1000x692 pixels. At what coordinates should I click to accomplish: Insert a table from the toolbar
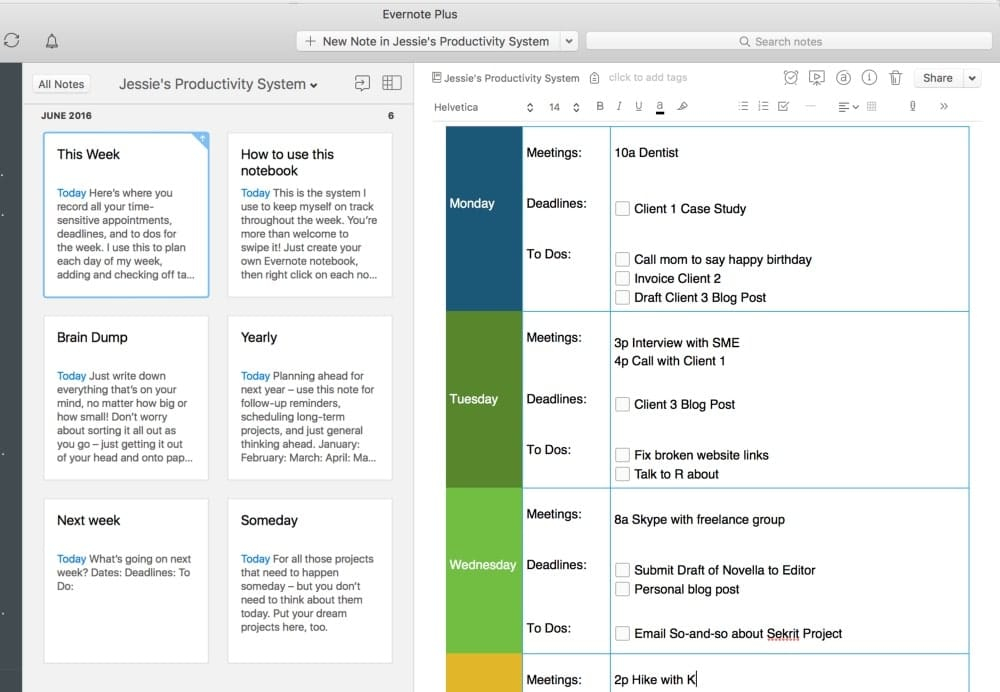[x=871, y=107]
